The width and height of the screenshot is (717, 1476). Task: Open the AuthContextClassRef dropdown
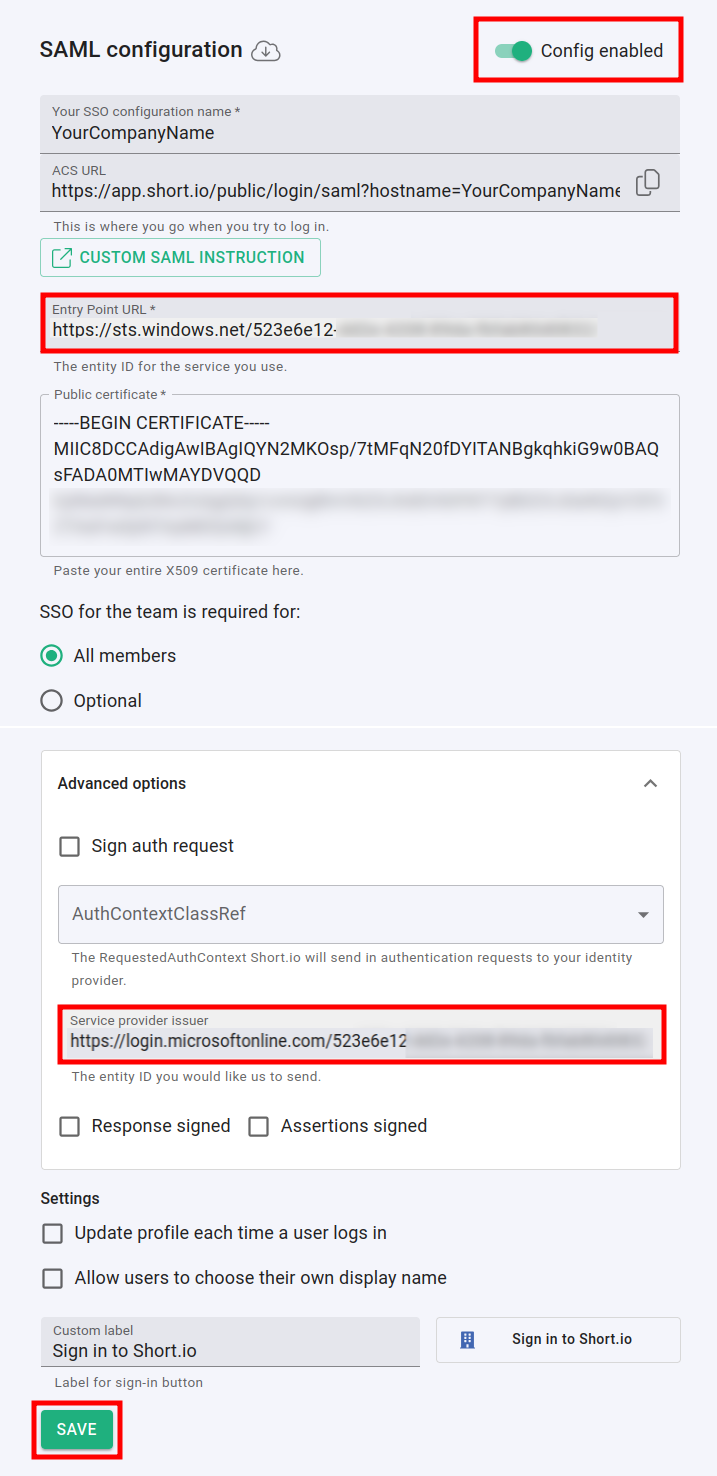point(360,914)
